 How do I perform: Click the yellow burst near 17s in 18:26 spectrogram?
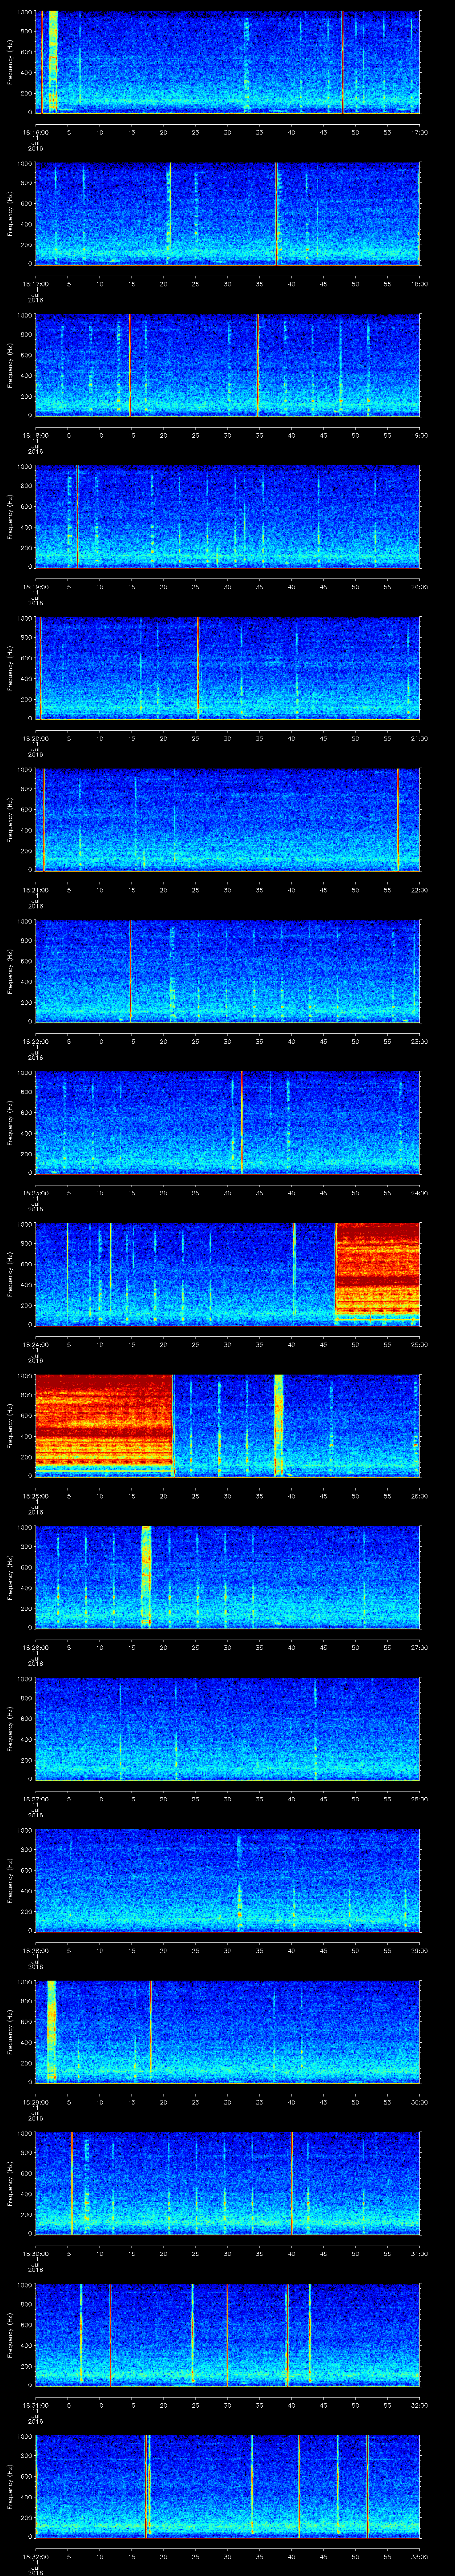[146, 1577]
